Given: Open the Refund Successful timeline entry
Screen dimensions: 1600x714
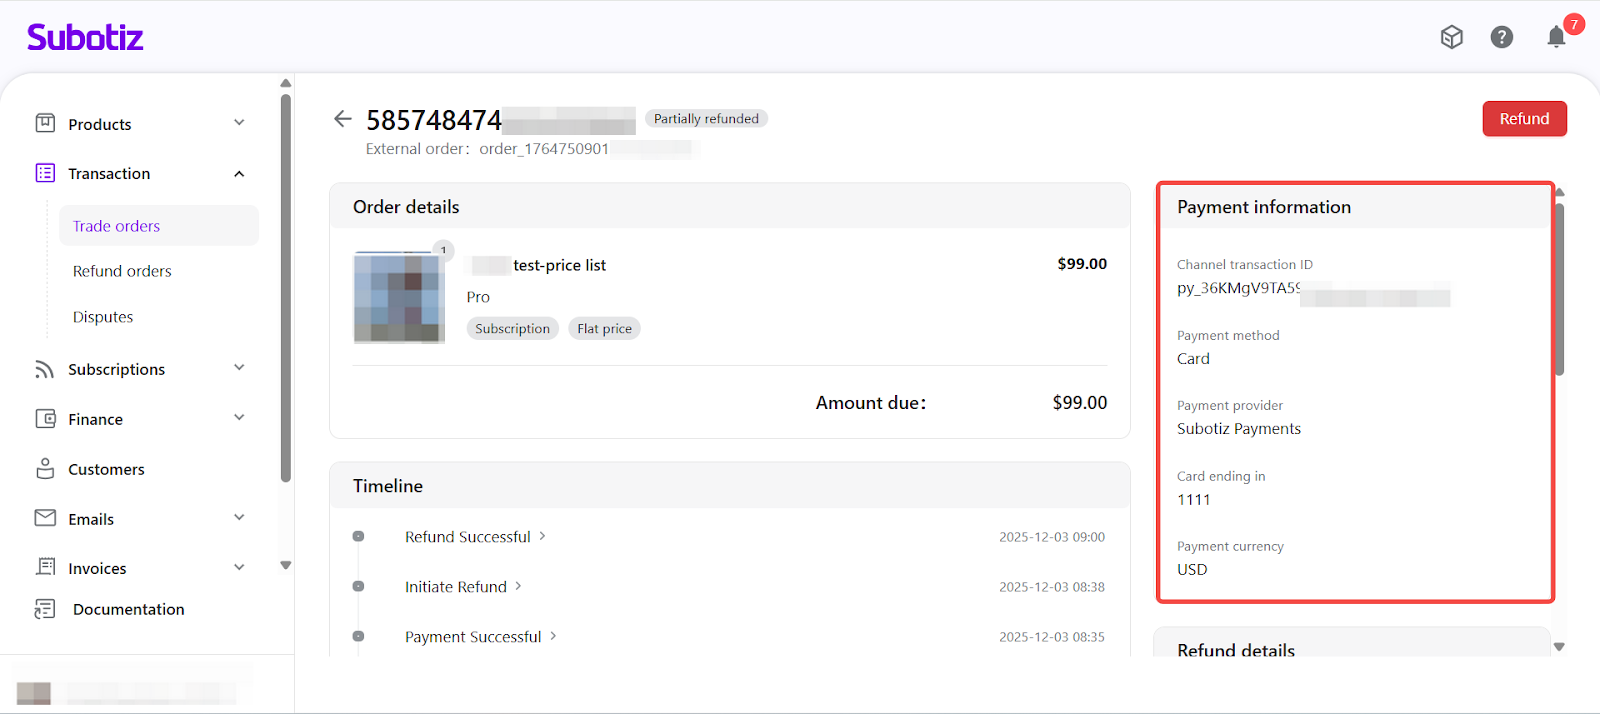Looking at the screenshot, I should [x=468, y=537].
